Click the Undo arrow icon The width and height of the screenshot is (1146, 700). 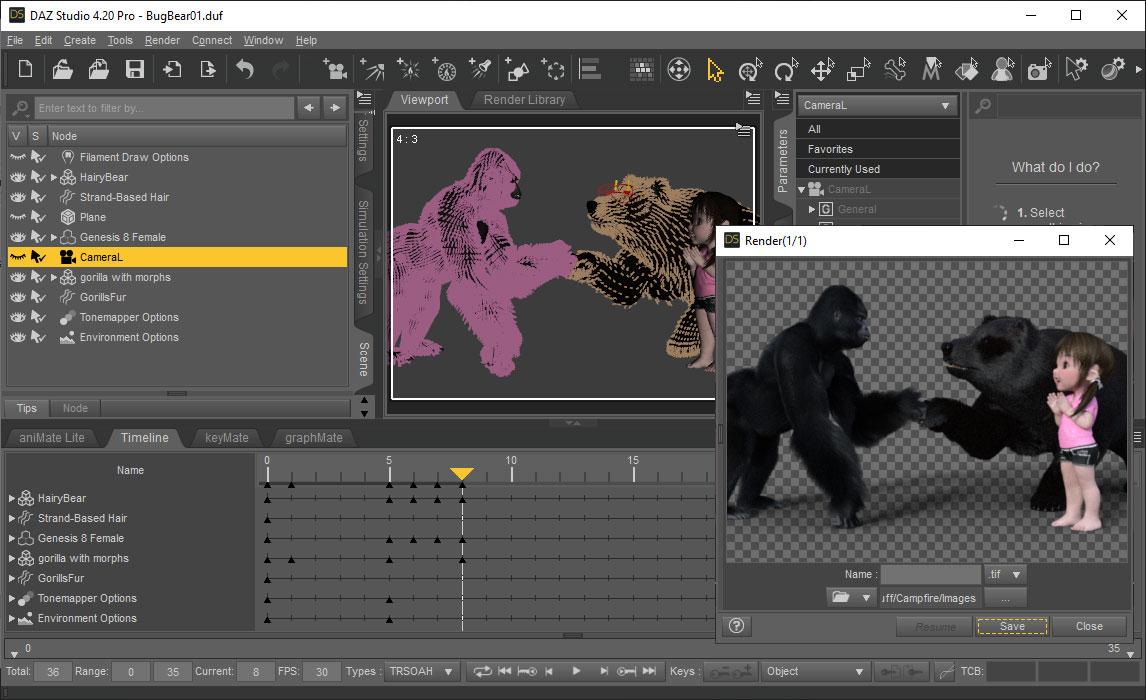pos(244,69)
